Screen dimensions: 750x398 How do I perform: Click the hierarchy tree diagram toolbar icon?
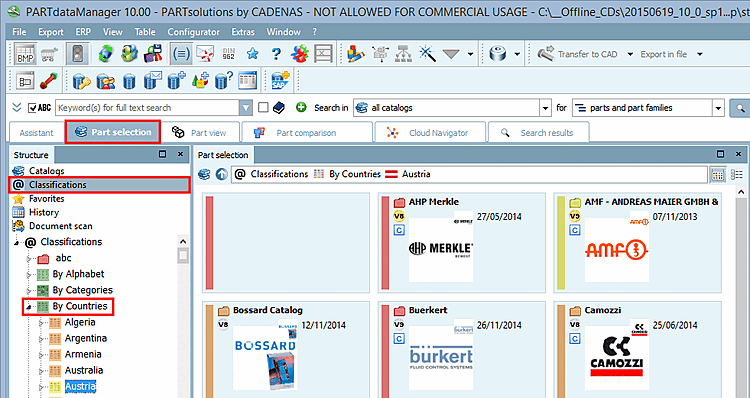click(403, 54)
